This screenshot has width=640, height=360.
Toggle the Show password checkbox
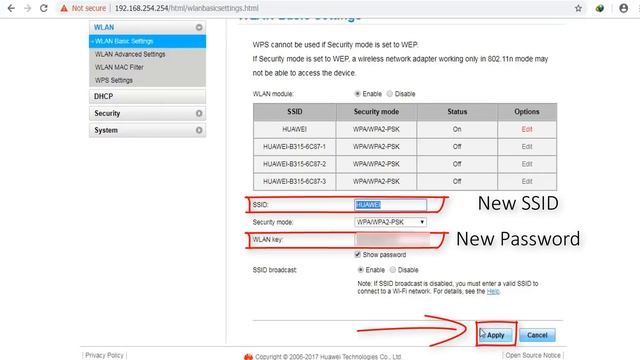[x=358, y=254]
